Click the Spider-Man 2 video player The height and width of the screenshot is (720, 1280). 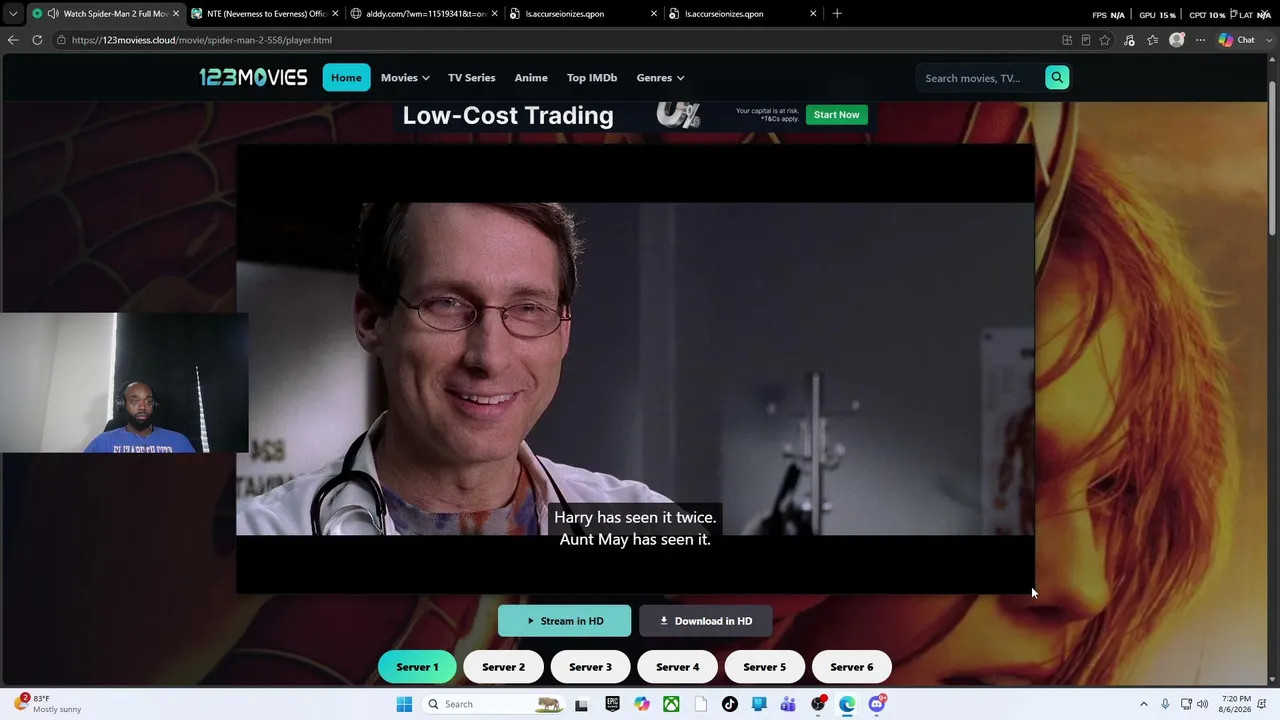point(635,369)
